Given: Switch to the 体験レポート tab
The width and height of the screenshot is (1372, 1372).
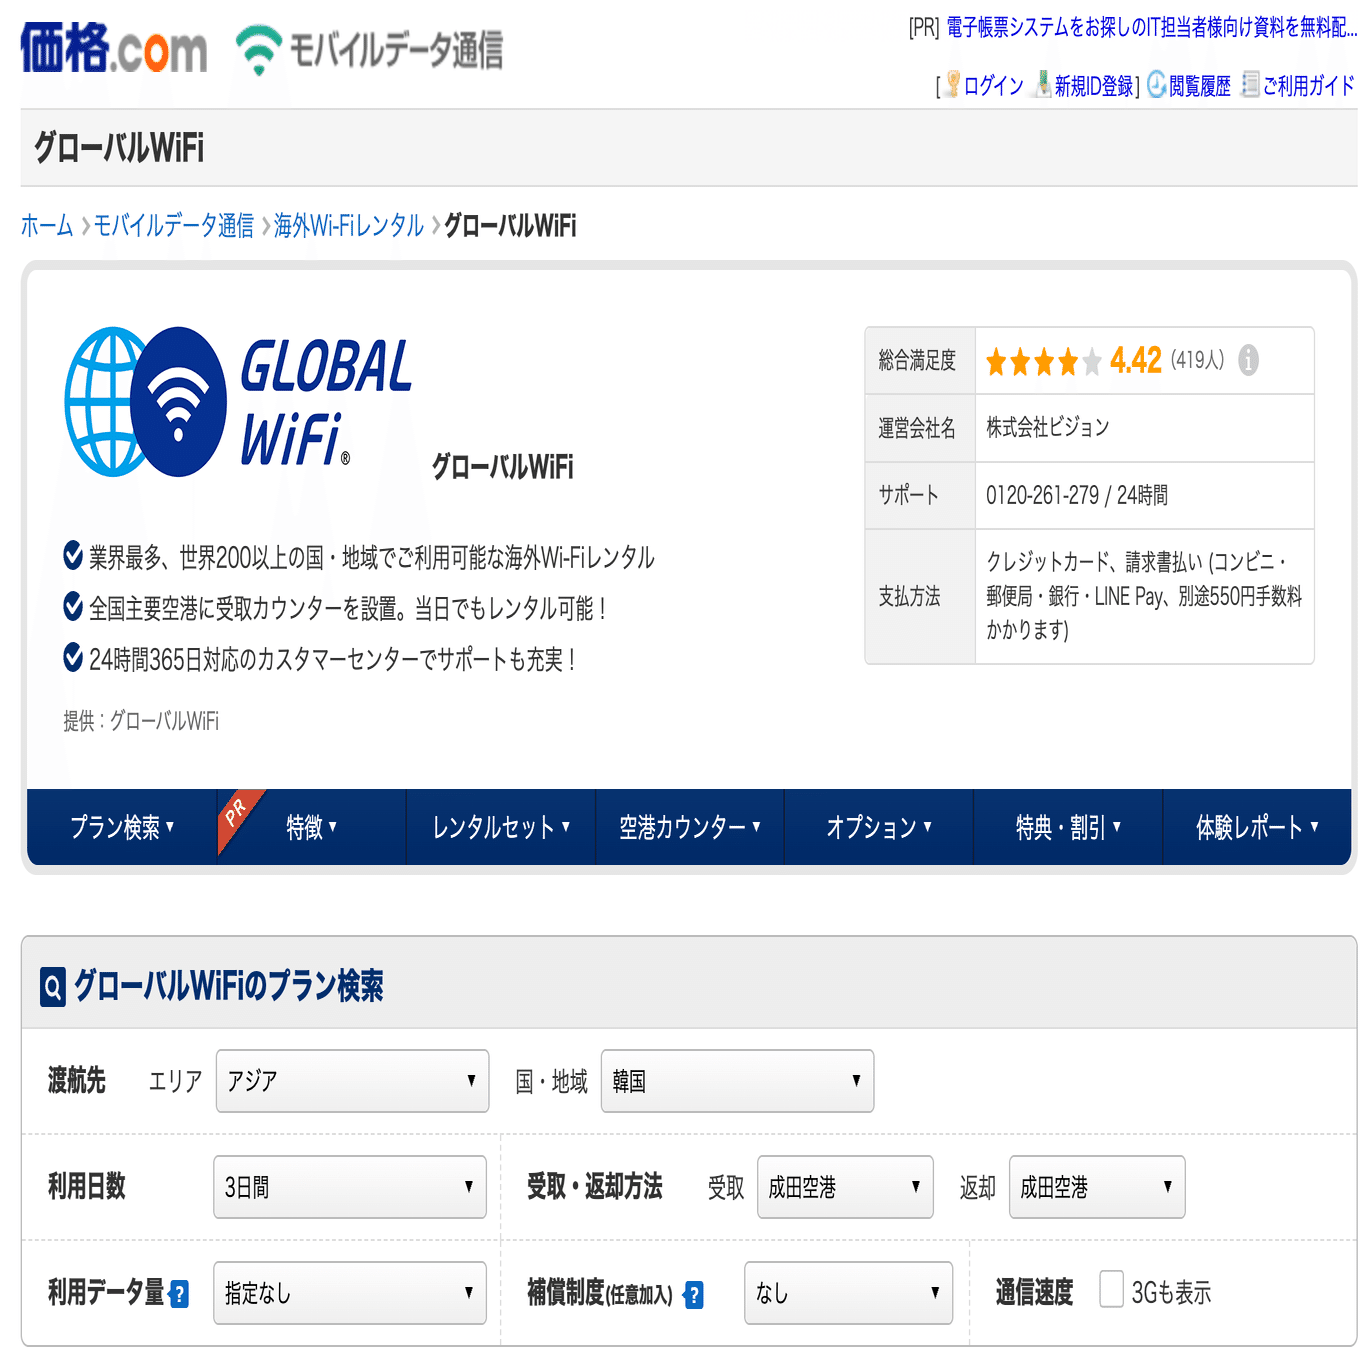Looking at the screenshot, I should coord(1255,827).
